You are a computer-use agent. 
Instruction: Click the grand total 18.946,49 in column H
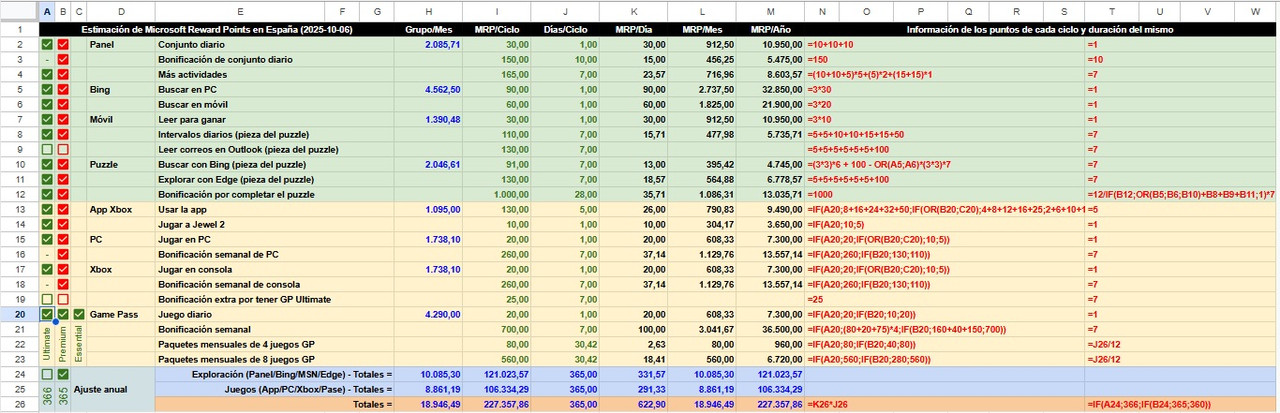click(428, 405)
